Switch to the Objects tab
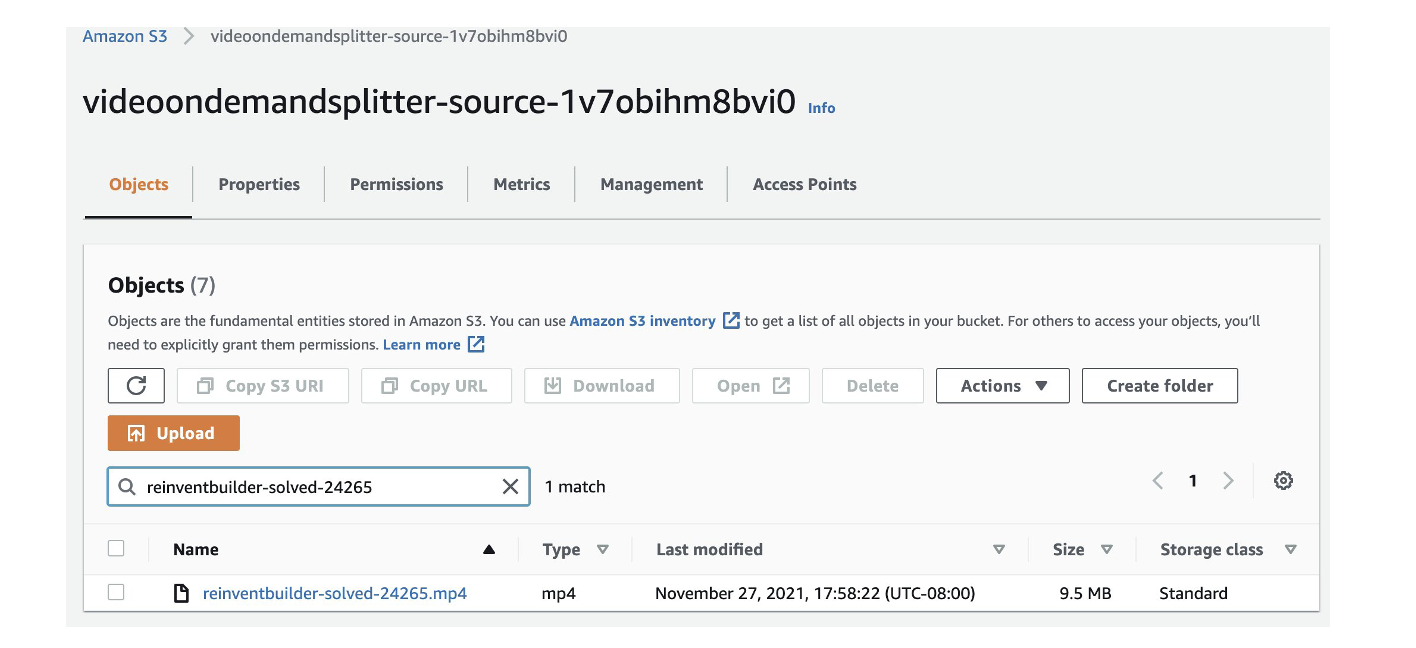The height and width of the screenshot is (648, 1416). coord(139,184)
